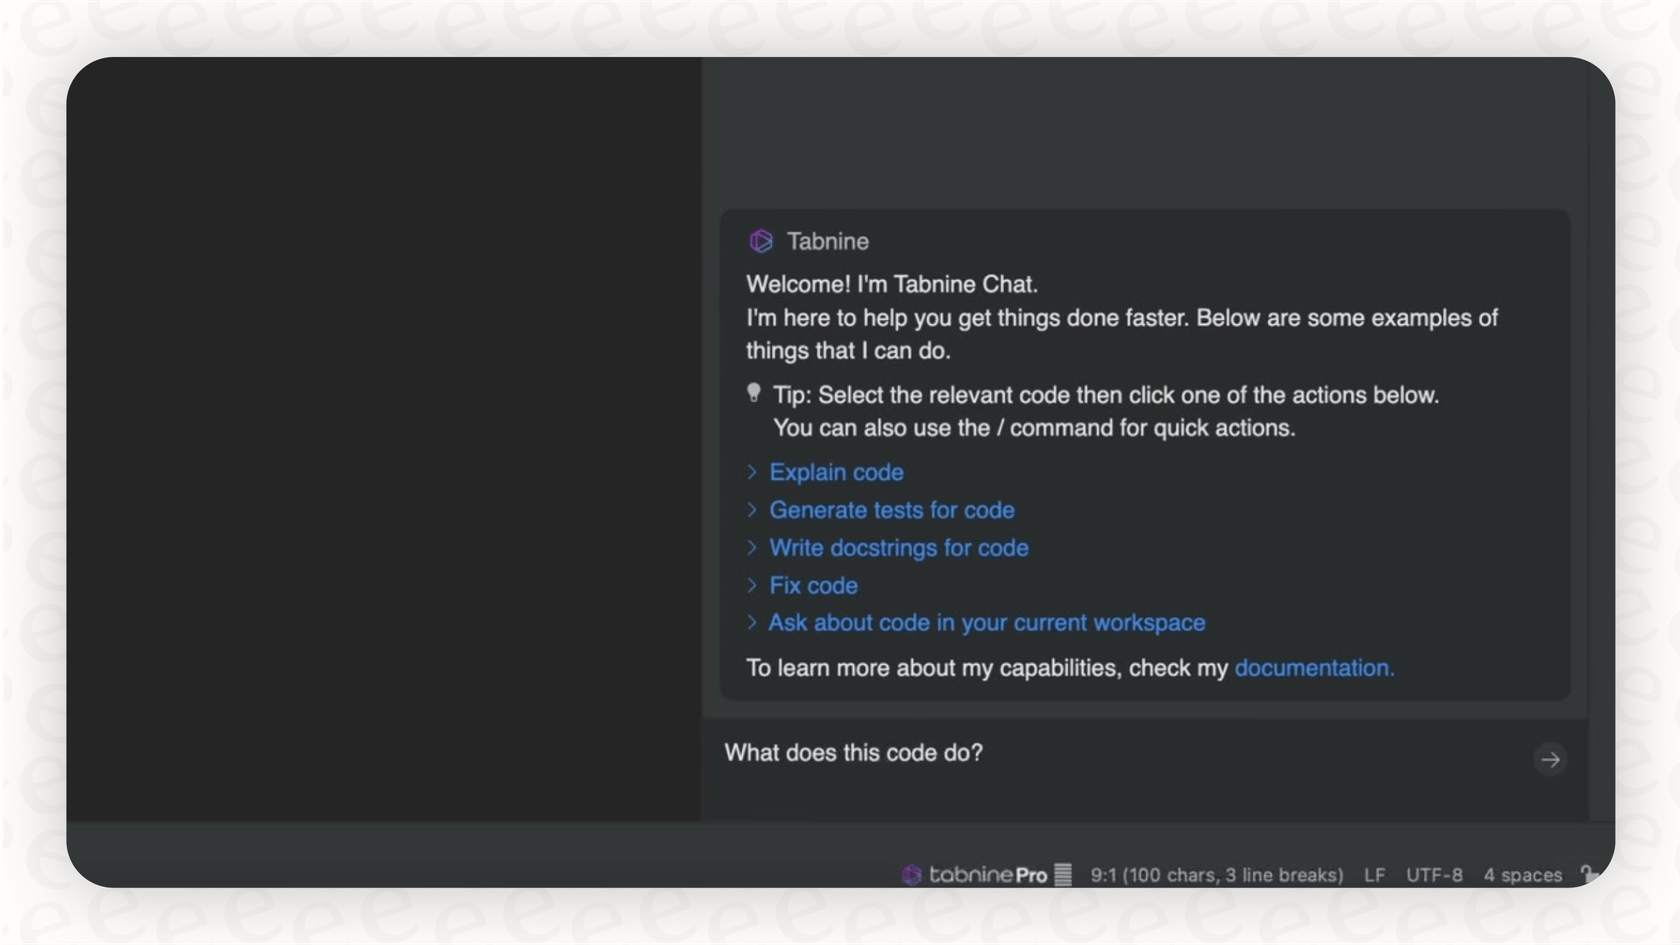Viewport: 1680px width, 945px height.
Task: Click LF line-ending indicator in status bar
Action: point(1373,874)
